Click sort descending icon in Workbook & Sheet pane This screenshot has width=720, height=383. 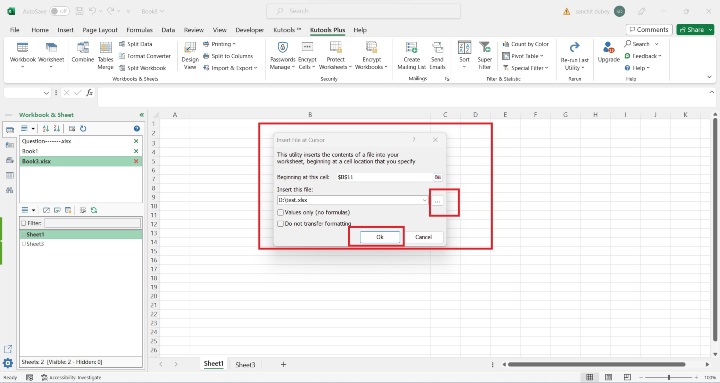point(56,129)
